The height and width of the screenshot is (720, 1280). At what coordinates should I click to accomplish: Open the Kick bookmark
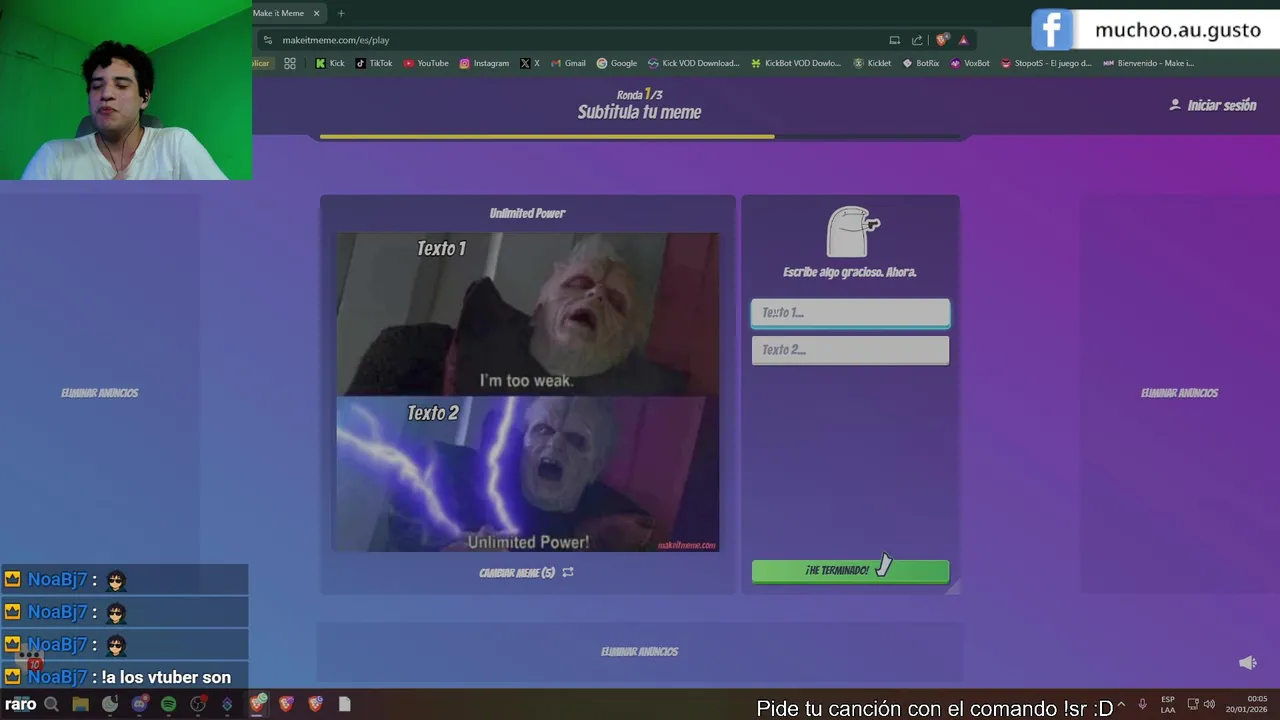[x=329, y=63]
